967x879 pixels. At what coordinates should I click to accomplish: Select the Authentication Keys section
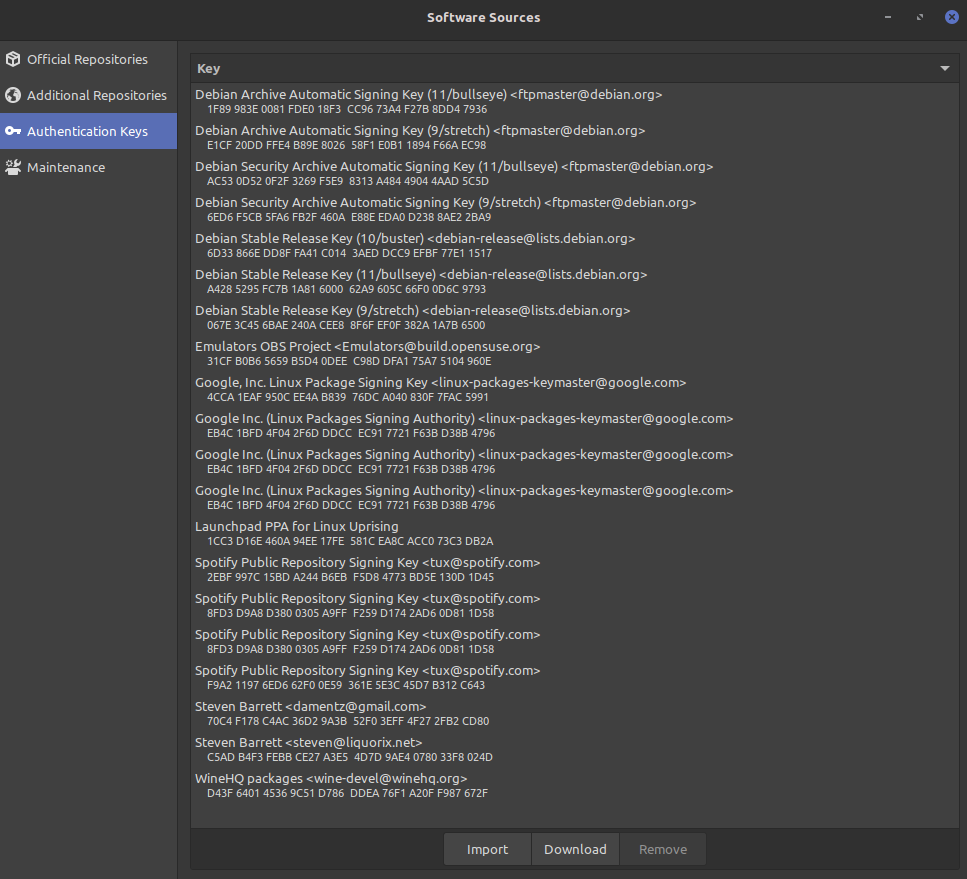point(88,131)
